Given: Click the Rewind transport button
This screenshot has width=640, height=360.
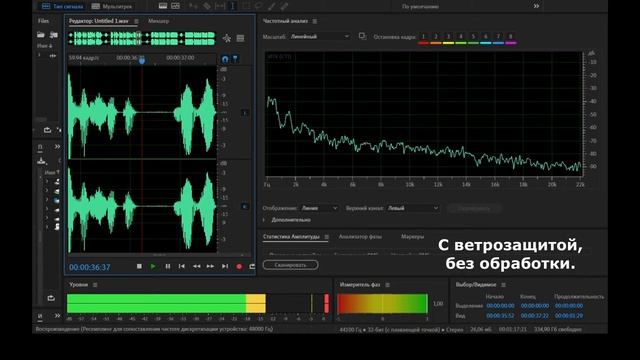Looking at the screenshot, I should coord(196,266).
